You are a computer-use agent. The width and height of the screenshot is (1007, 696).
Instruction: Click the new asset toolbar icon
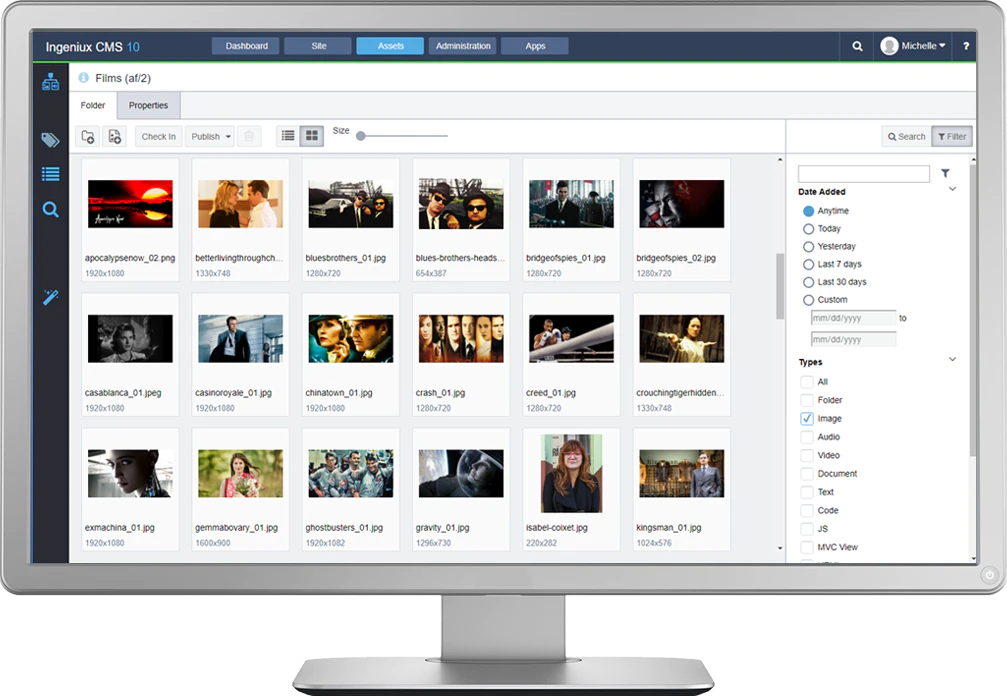click(114, 136)
